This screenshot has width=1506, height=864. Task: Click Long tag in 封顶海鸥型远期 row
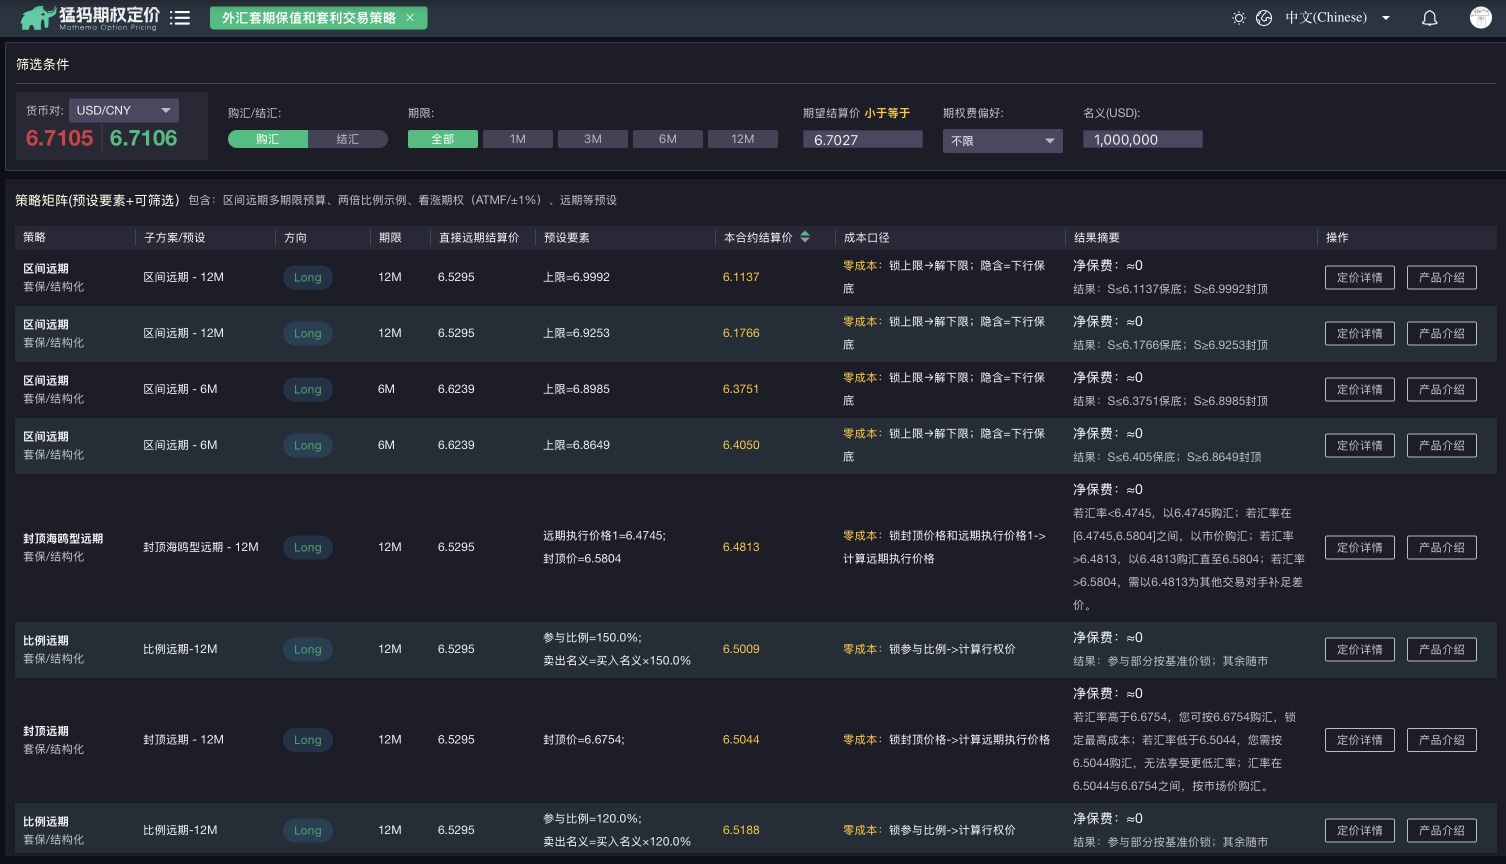click(x=308, y=548)
